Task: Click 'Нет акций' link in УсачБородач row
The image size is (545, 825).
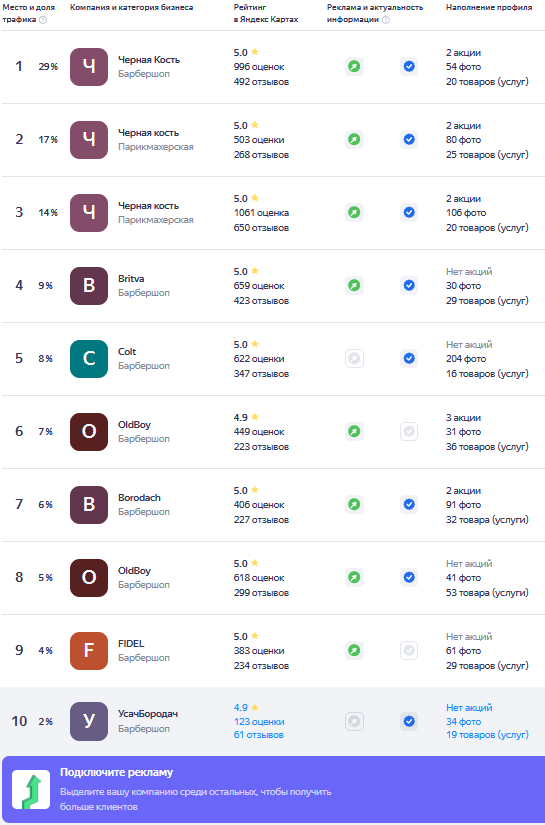Action: coord(469,708)
